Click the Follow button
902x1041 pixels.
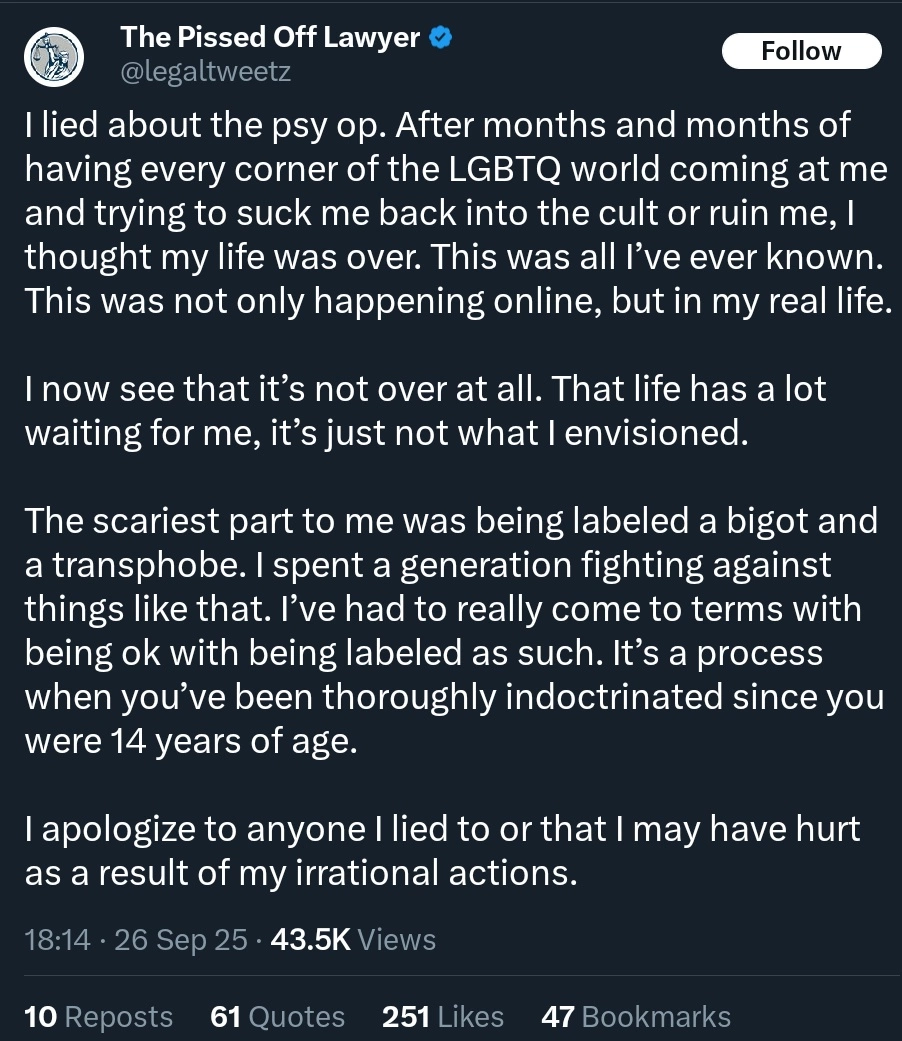pyautogui.click(x=801, y=51)
